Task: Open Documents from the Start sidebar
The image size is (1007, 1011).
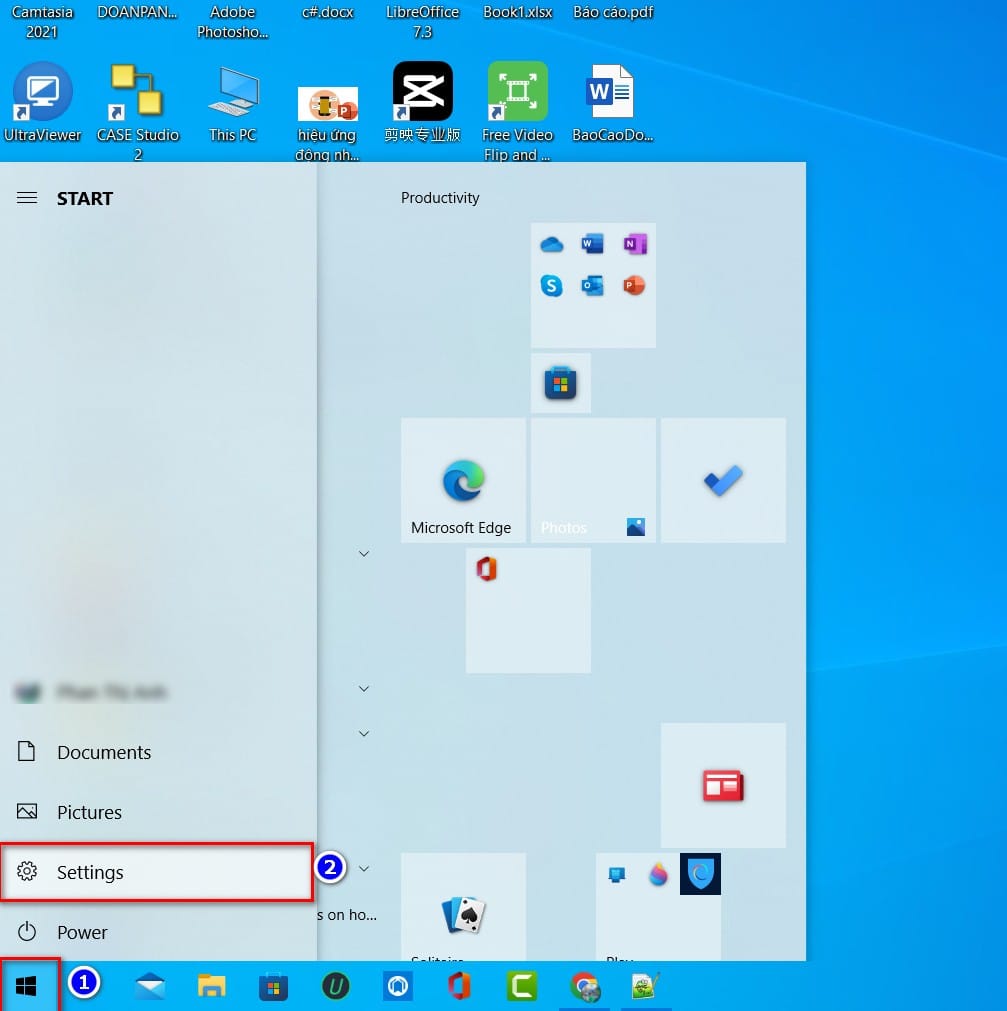Action: point(106,752)
